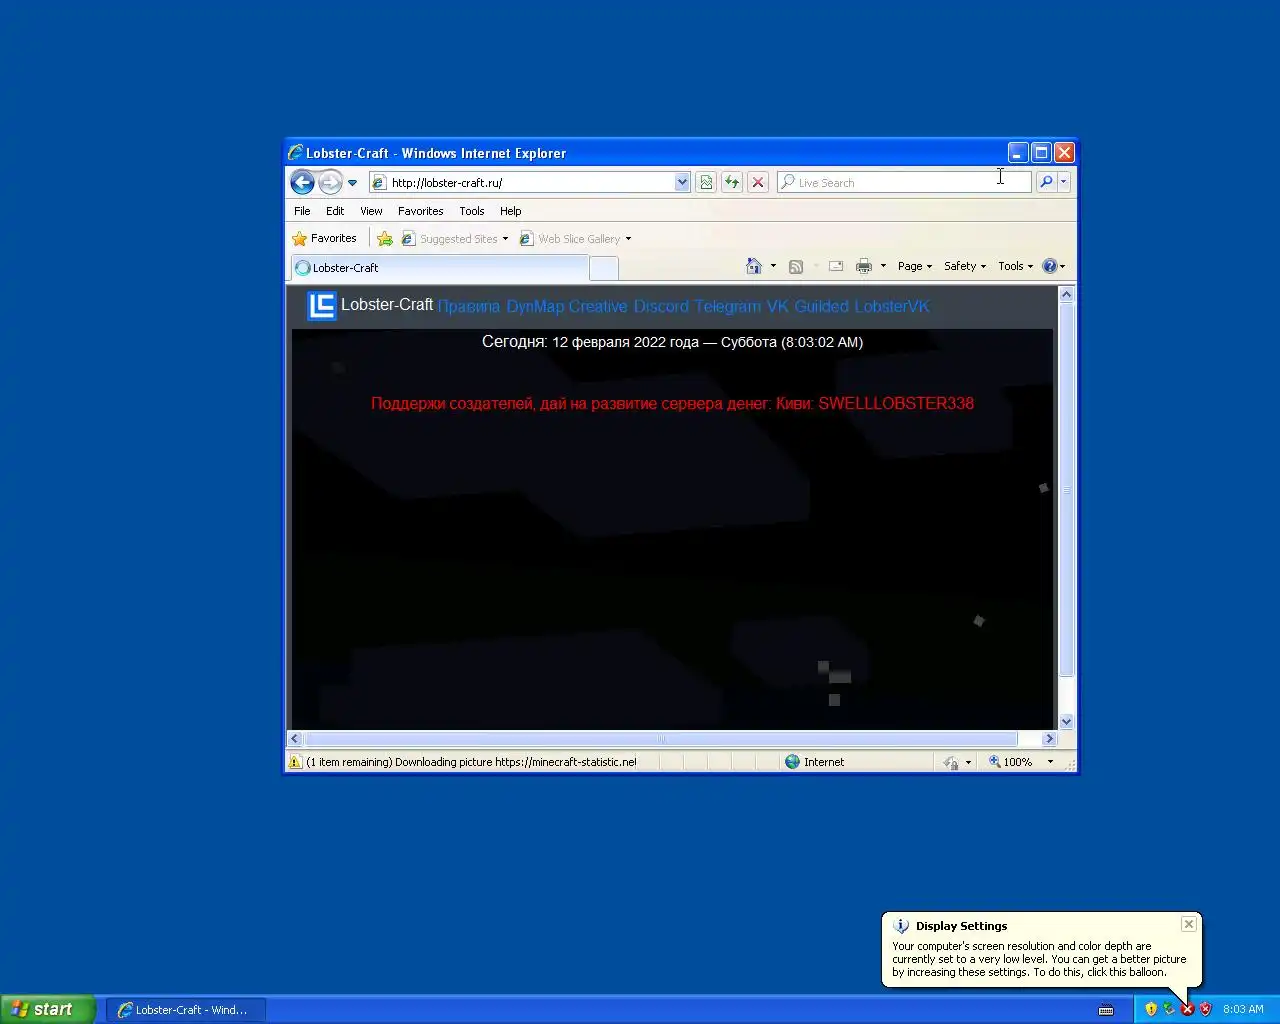Open a new blank tab
Screen dimensions: 1280x1024
tap(603, 268)
